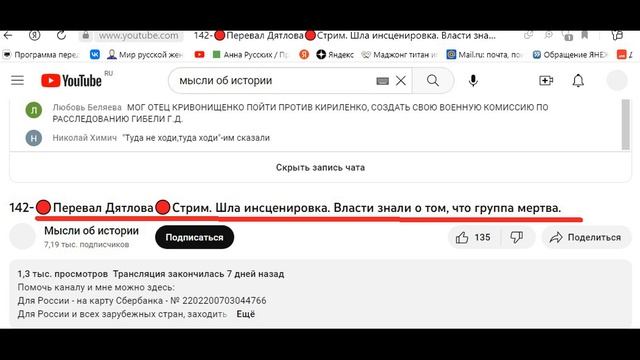Open the YouTube bookmark icon in bookmarks bar
Viewport: 640px width, 360px height.
pyautogui.click(x=199, y=54)
